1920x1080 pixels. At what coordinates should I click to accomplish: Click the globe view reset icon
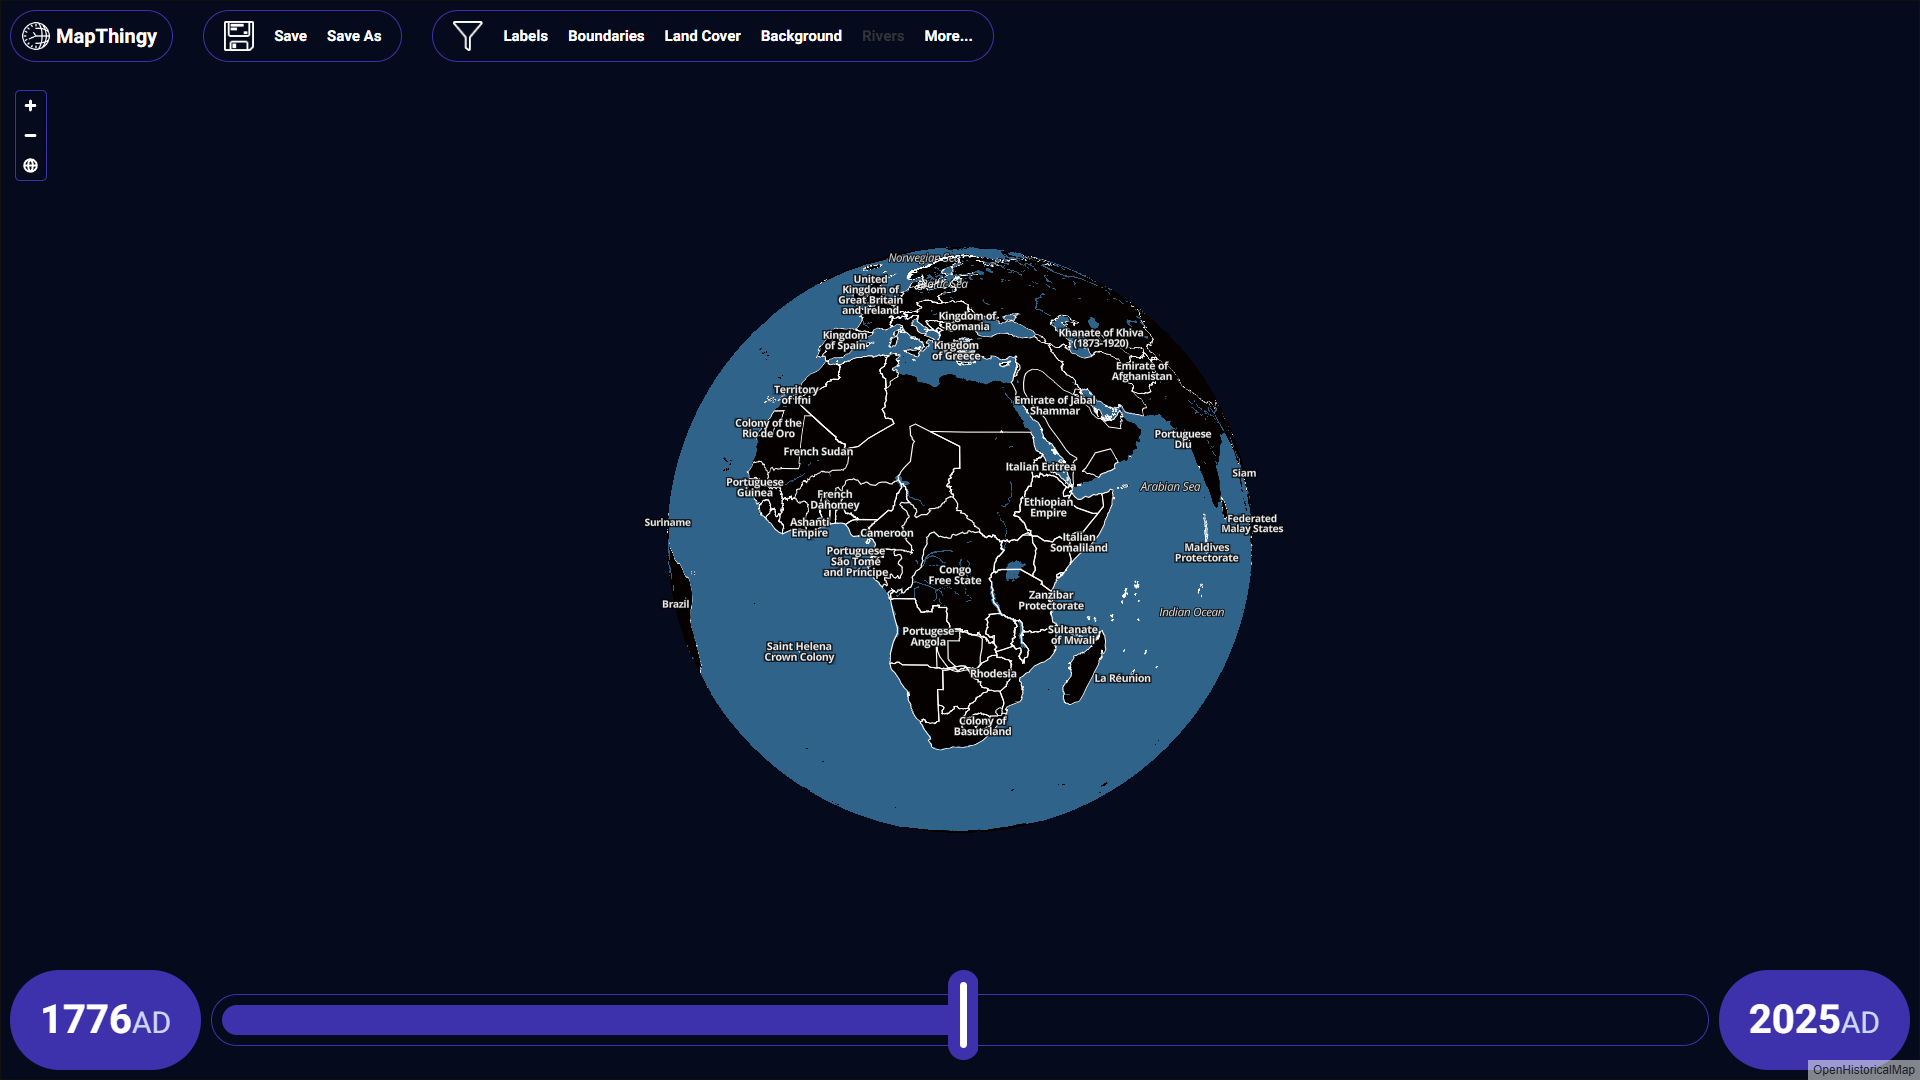coord(31,166)
